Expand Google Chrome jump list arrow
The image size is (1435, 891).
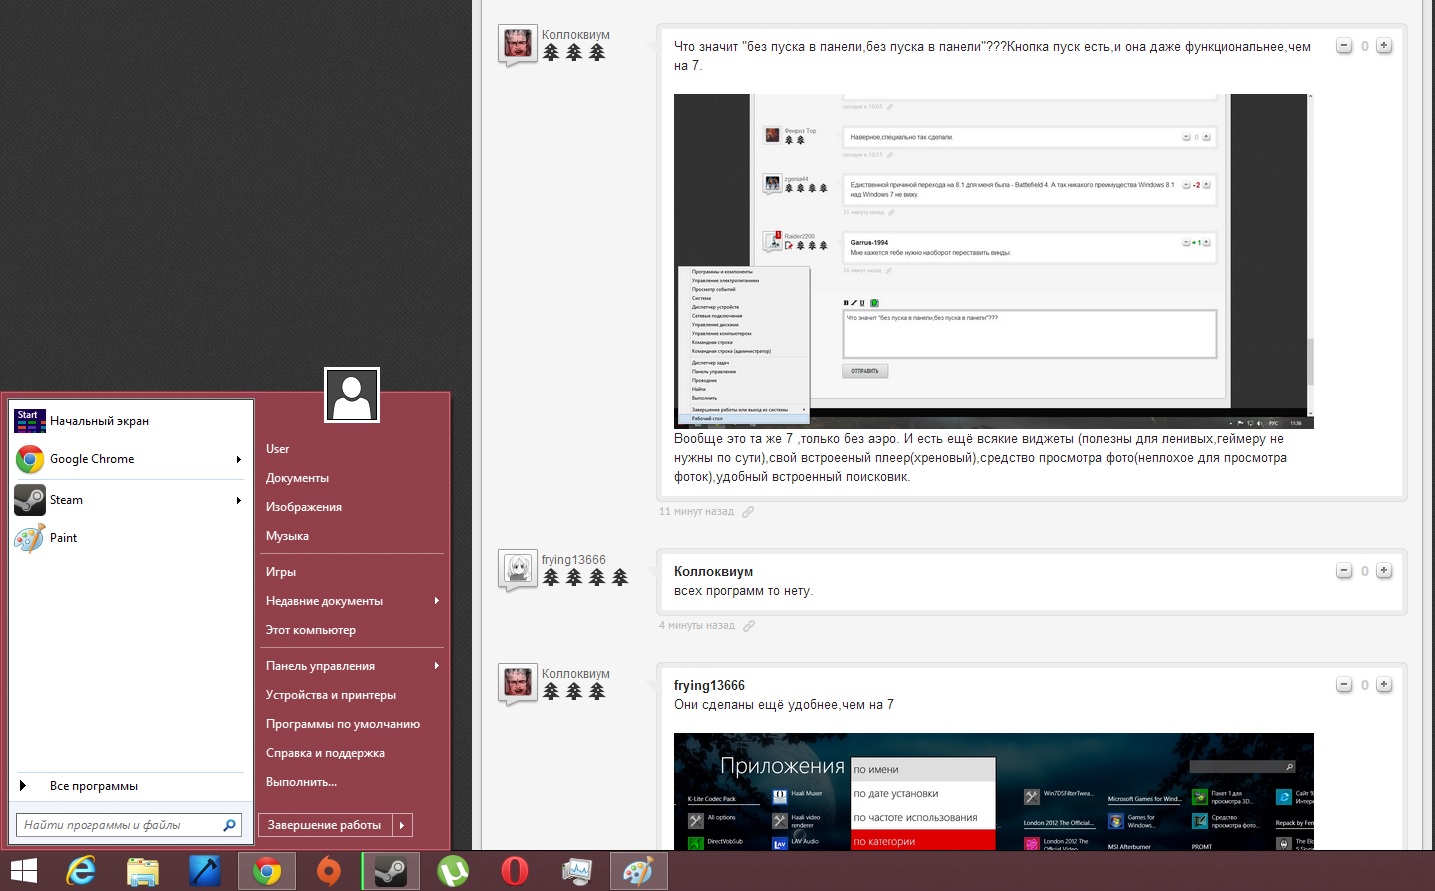[239, 459]
